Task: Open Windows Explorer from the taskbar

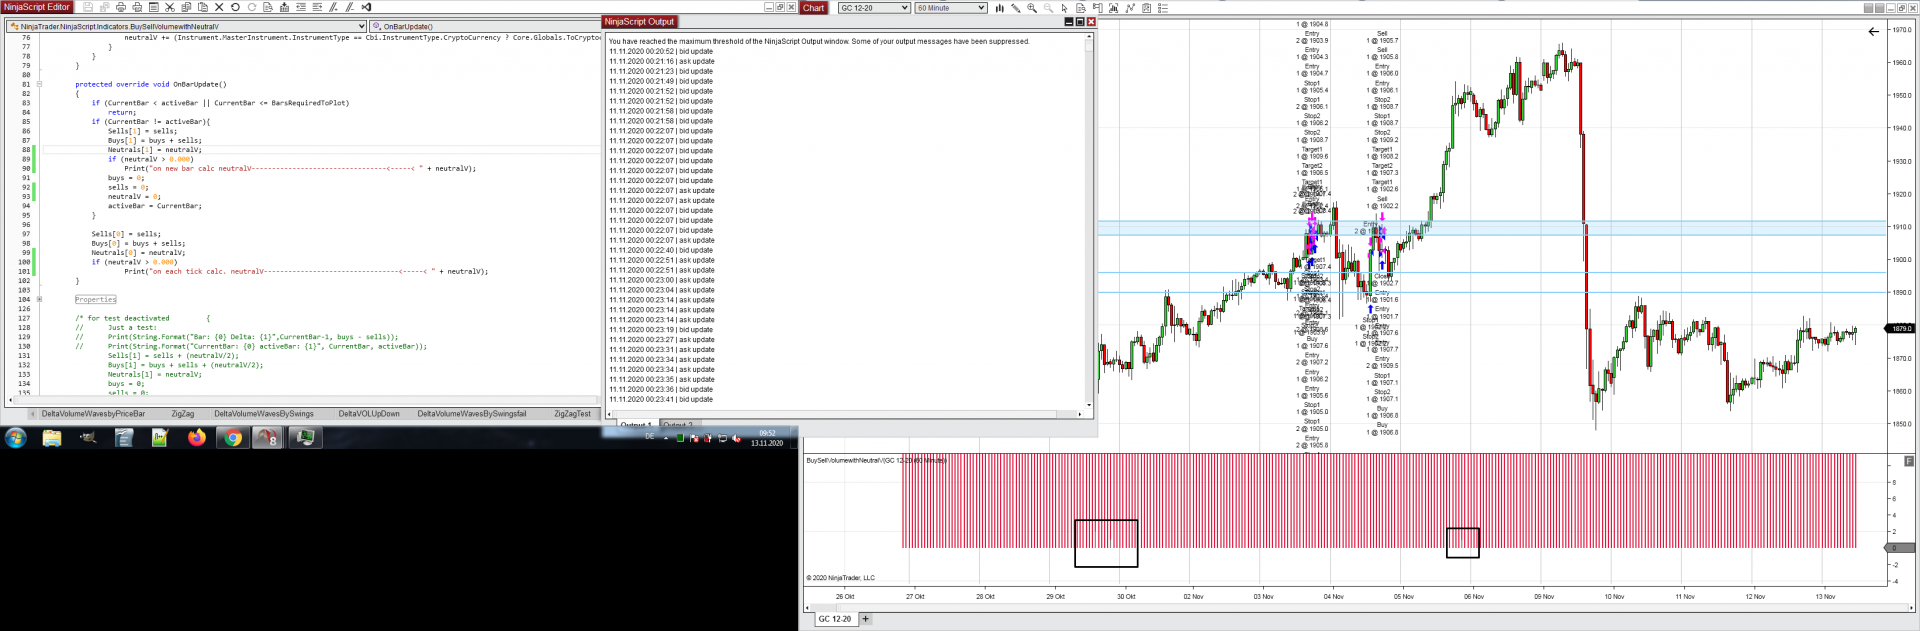Action: [52, 438]
